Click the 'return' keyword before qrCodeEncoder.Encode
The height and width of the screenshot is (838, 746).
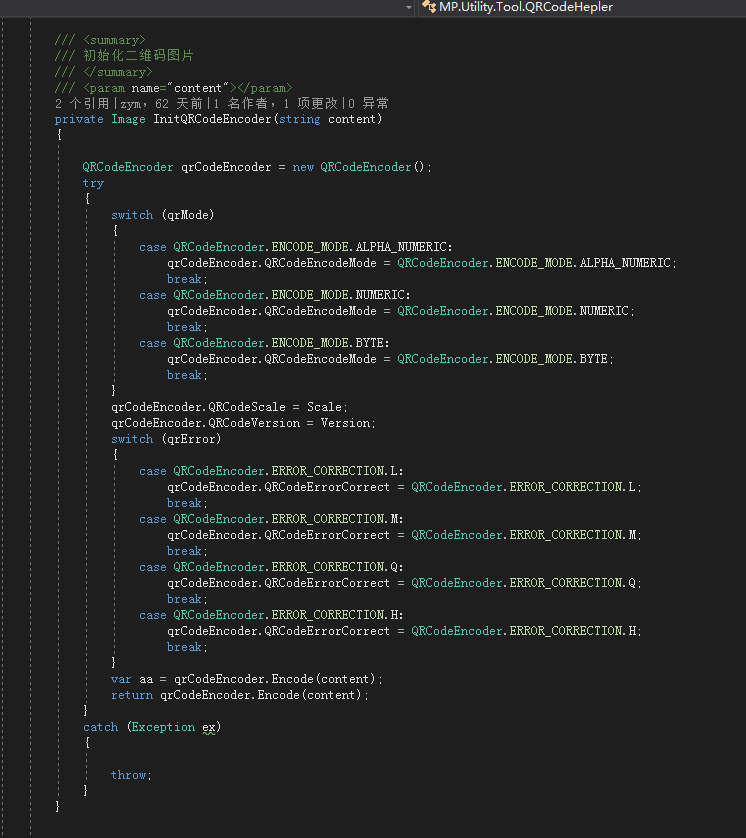(x=132, y=695)
